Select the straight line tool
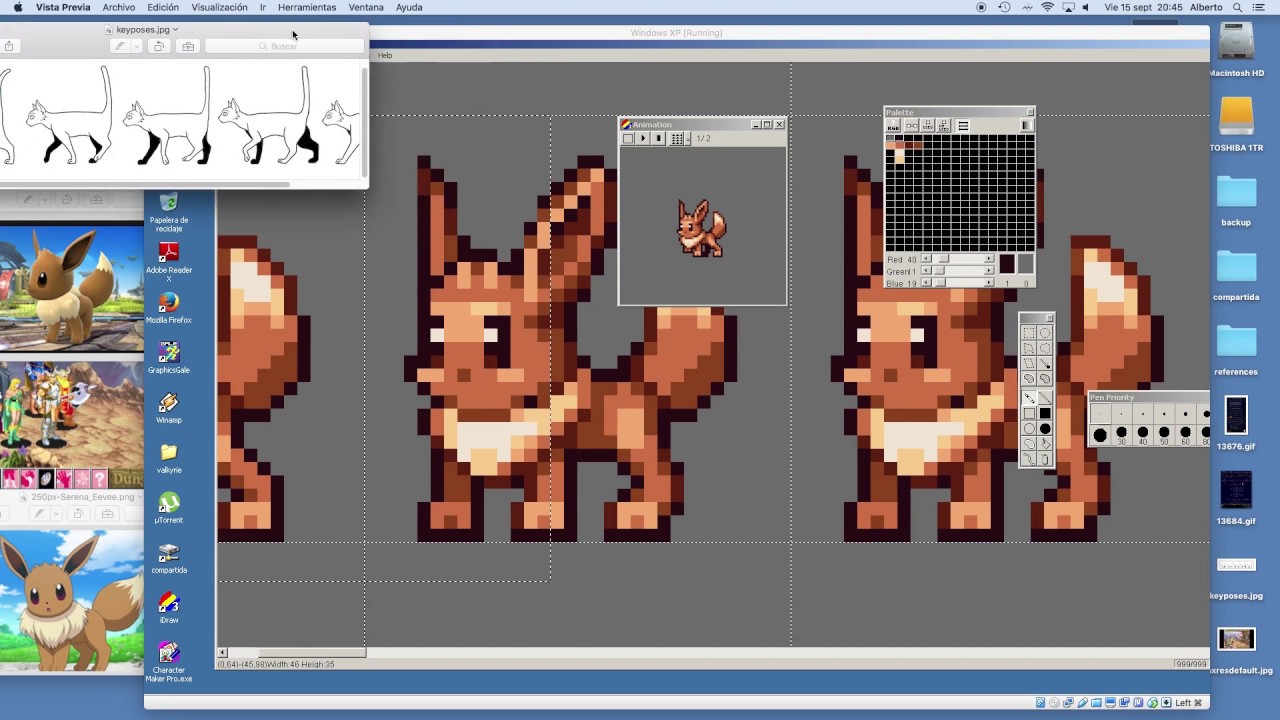1280x720 pixels. point(1045,398)
